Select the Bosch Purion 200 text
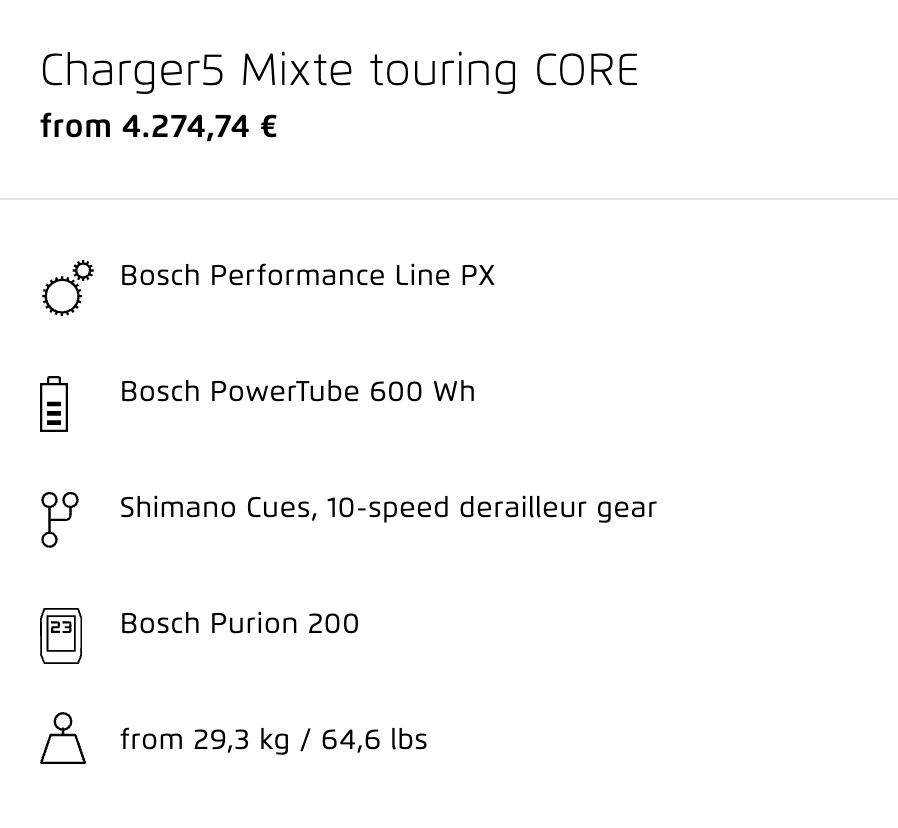This screenshot has height=828, width=898. click(239, 624)
